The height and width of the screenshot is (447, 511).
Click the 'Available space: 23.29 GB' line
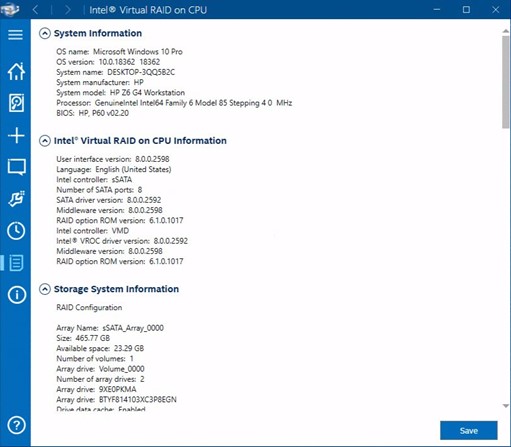pyautogui.click(x=100, y=349)
